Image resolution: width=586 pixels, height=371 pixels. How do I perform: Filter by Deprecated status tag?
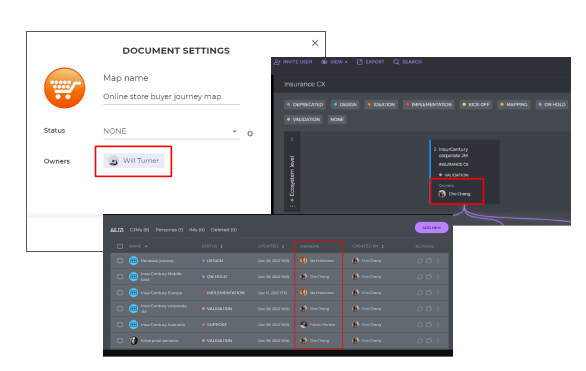click(305, 105)
